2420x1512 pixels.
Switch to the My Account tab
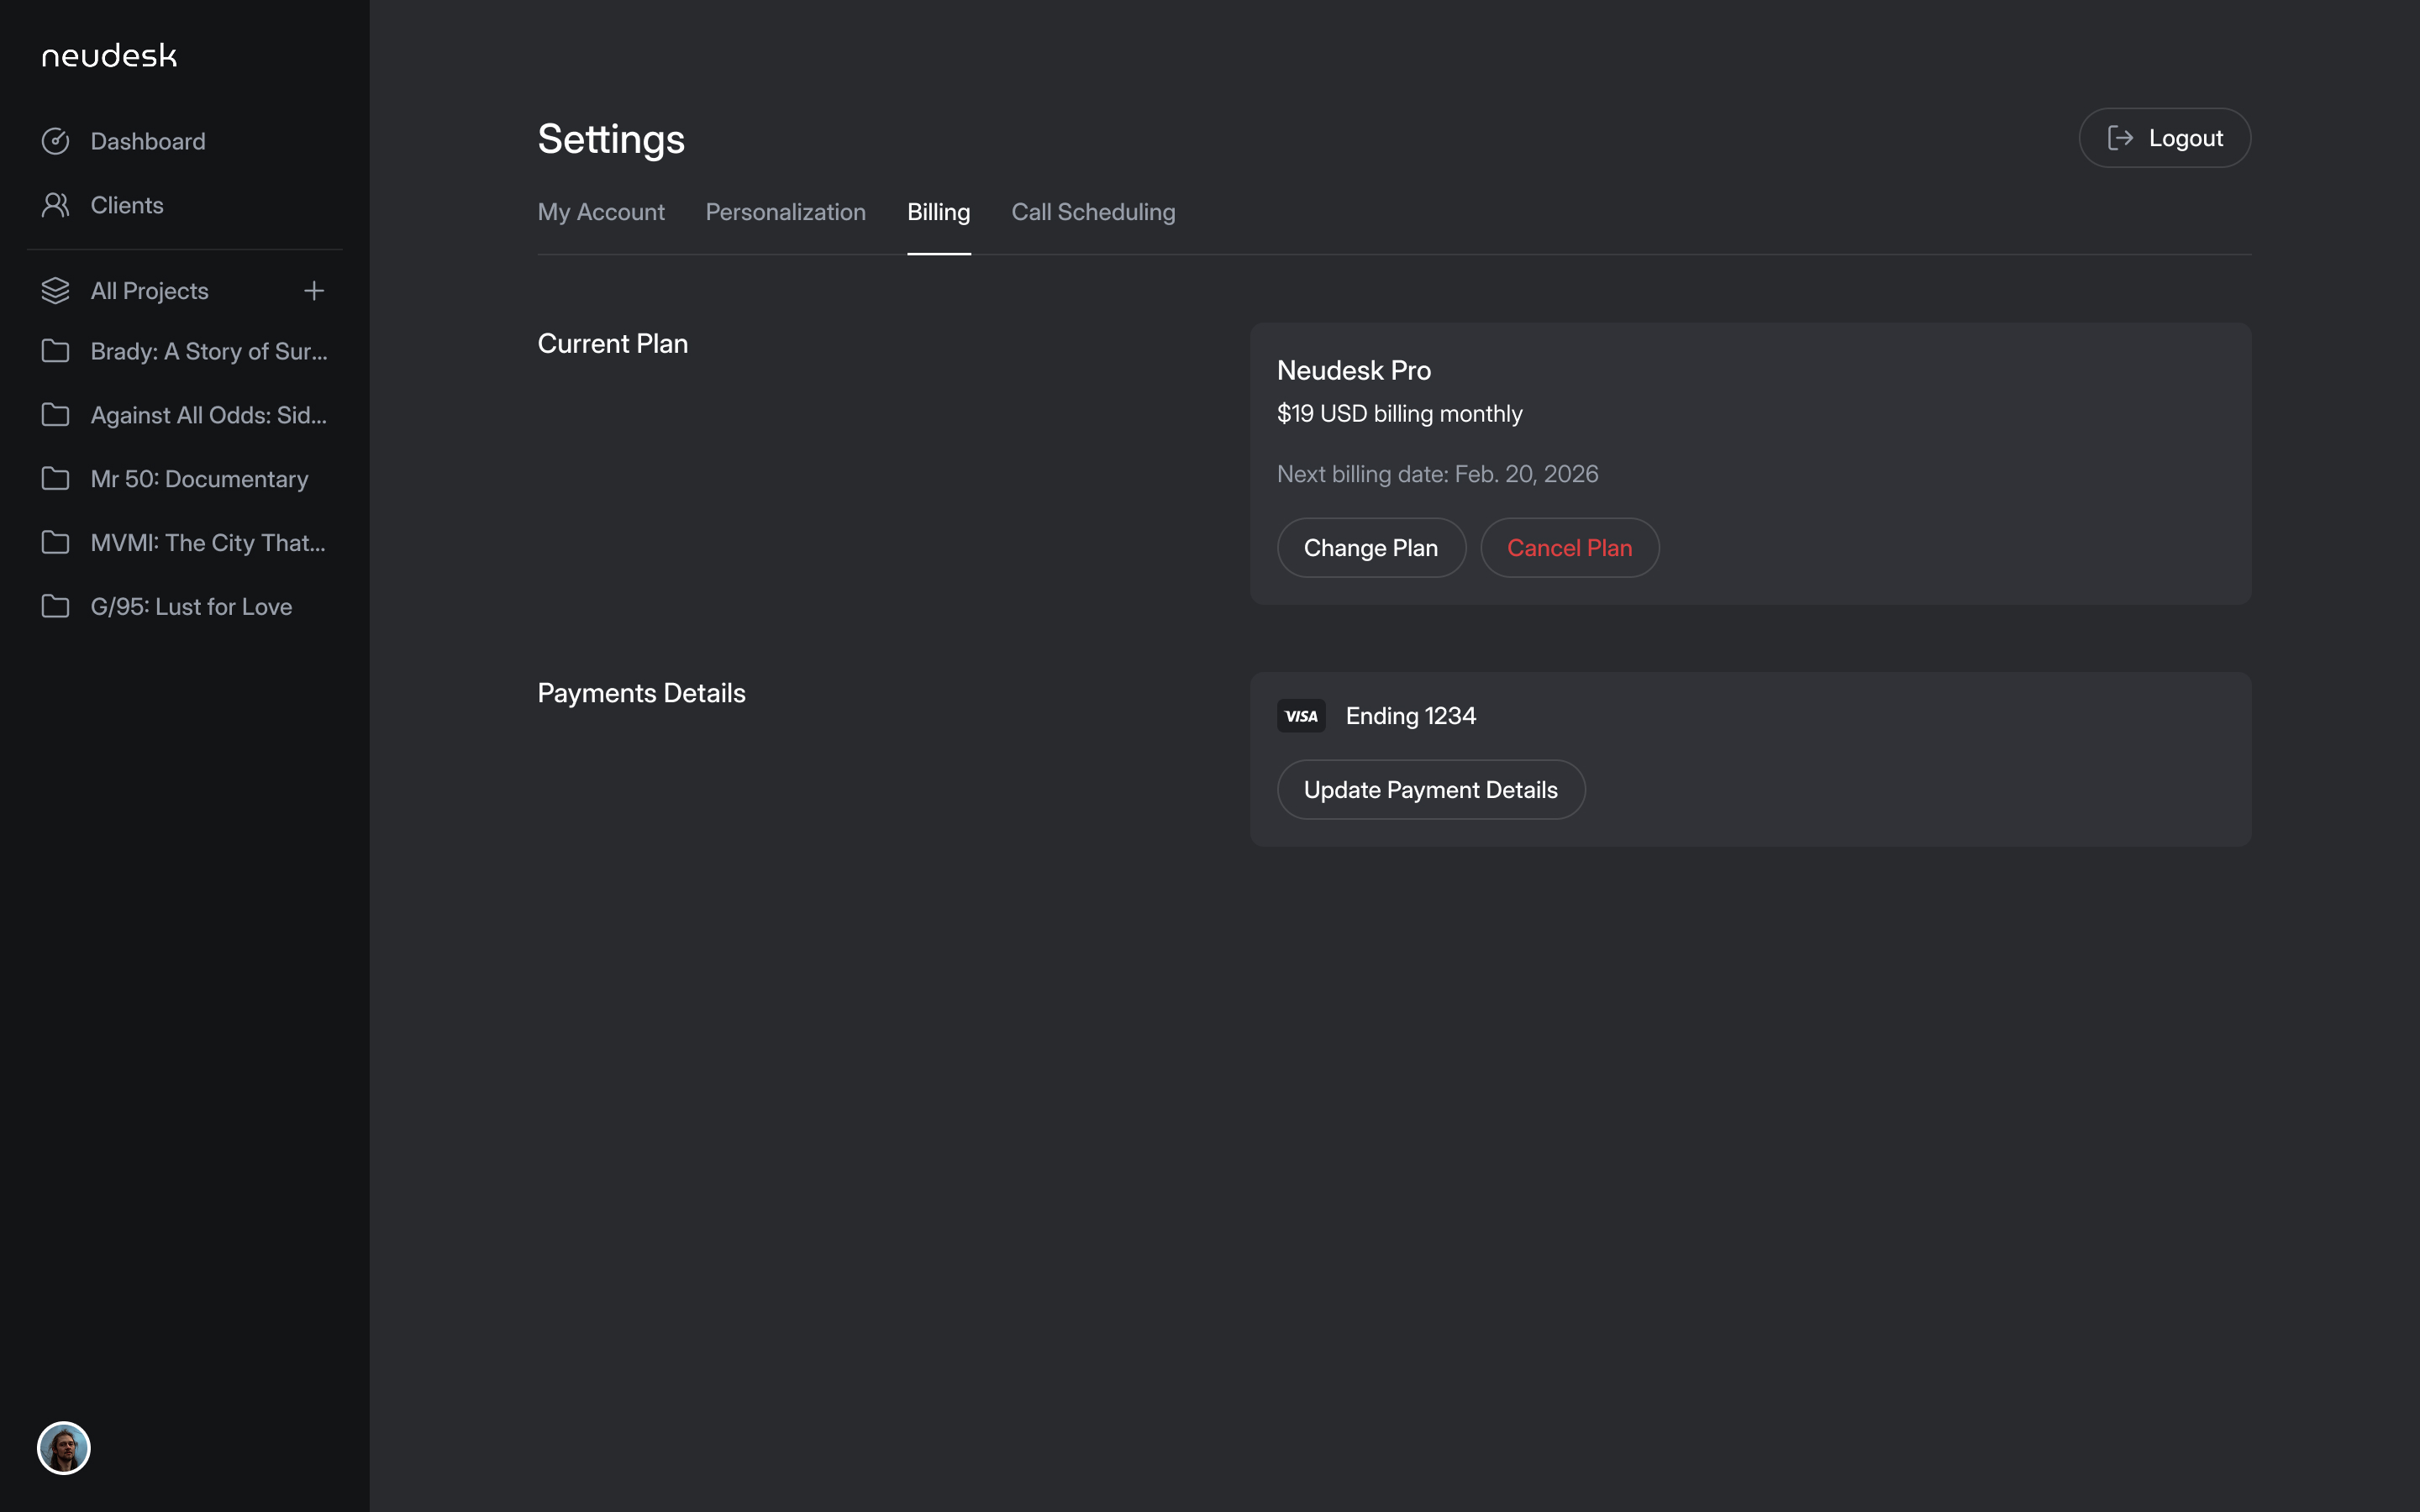(x=601, y=212)
